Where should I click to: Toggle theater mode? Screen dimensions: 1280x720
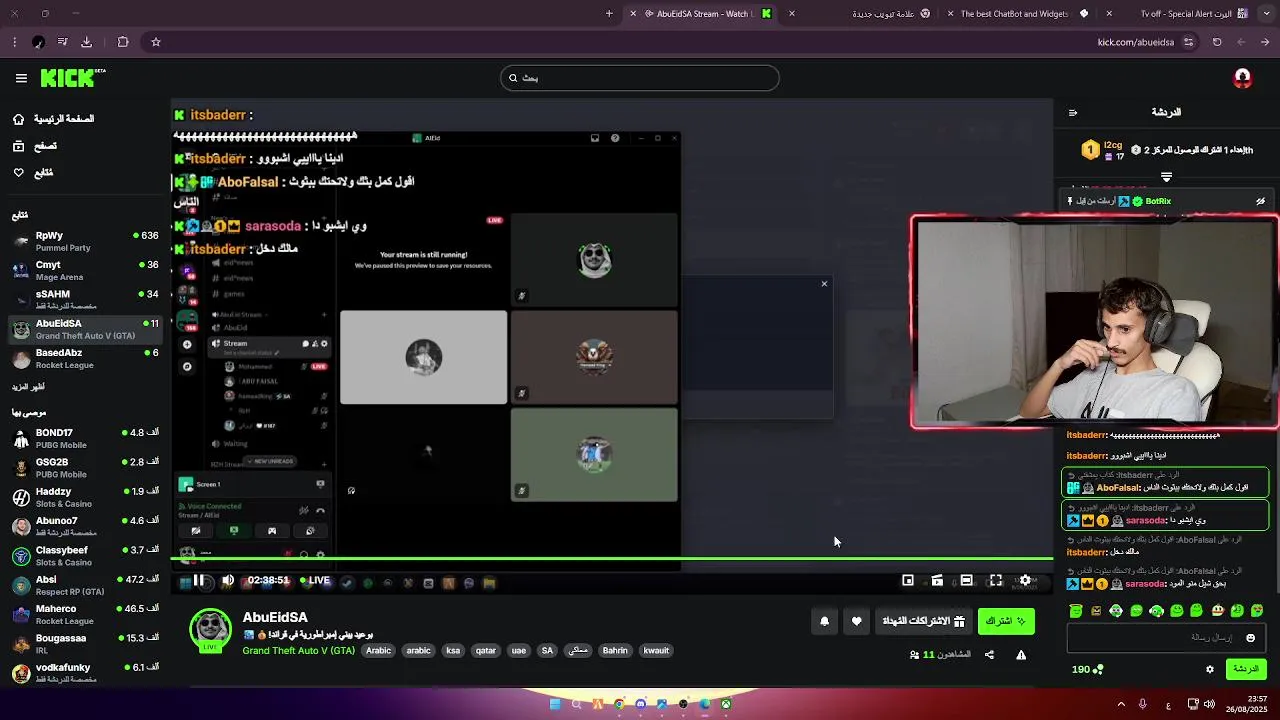point(966,580)
